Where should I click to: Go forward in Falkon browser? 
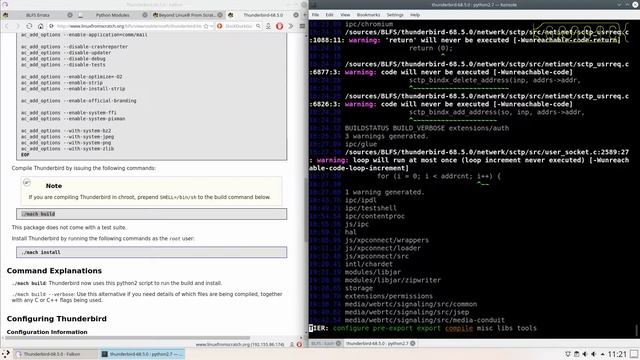pyautogui.click(x=17, y=26)
